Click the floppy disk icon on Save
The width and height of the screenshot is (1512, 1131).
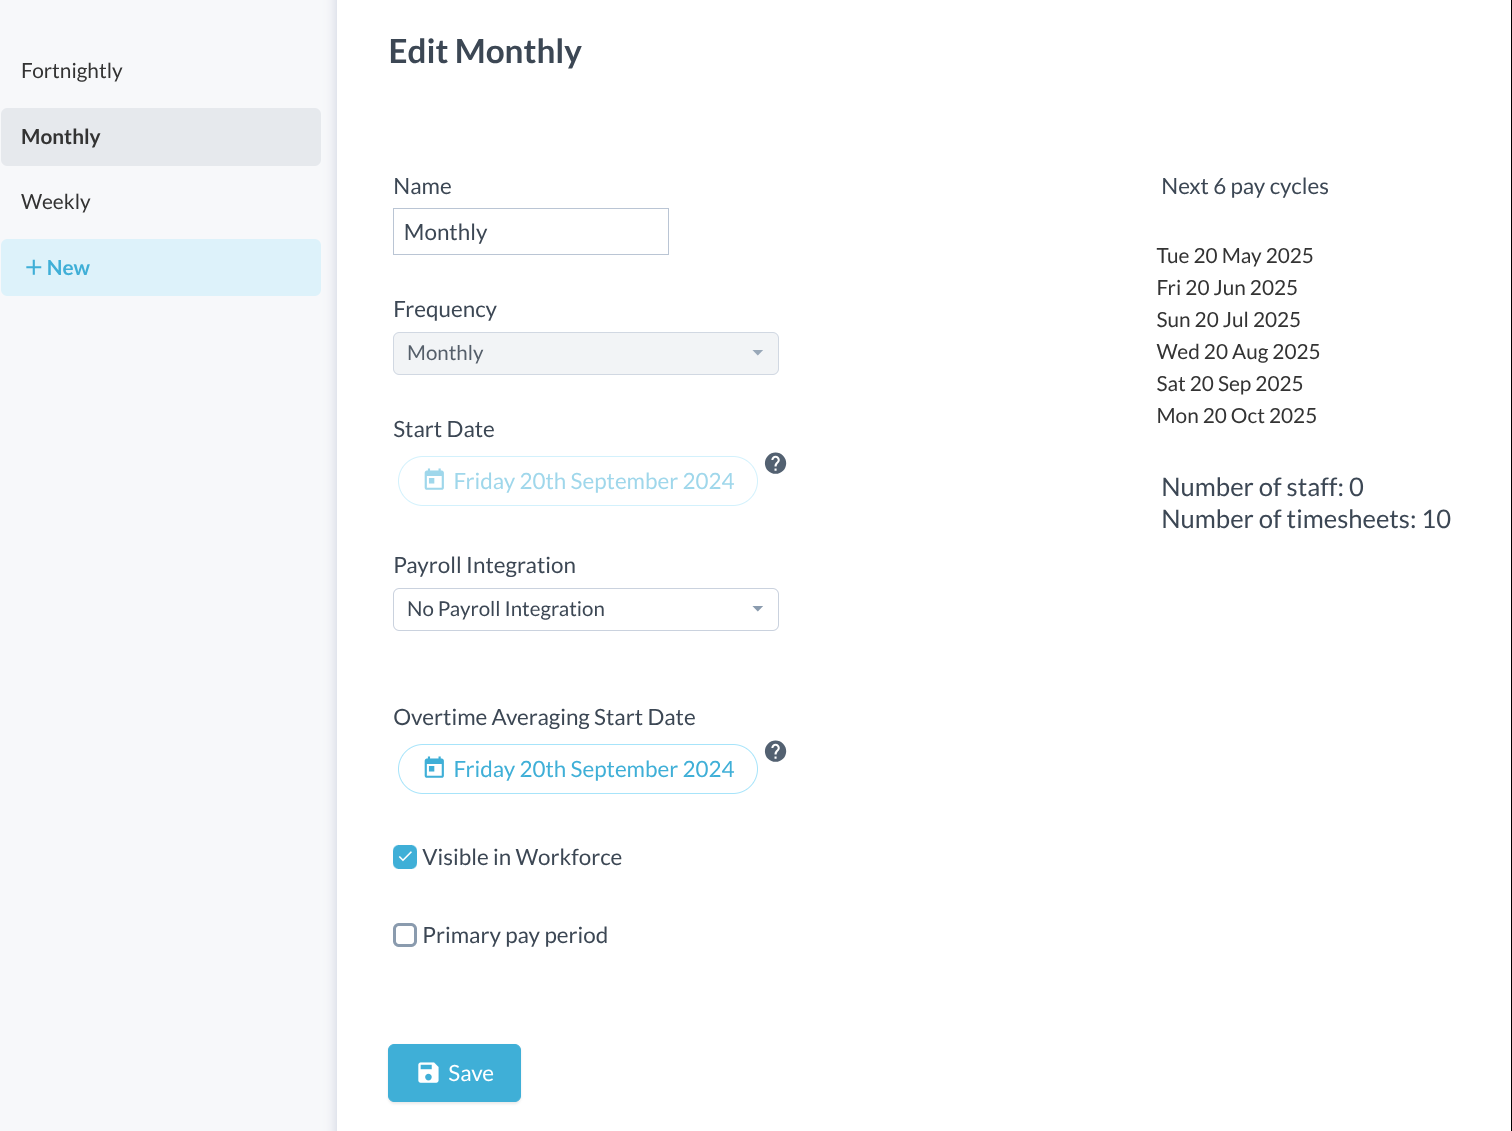pos(428,1073)
